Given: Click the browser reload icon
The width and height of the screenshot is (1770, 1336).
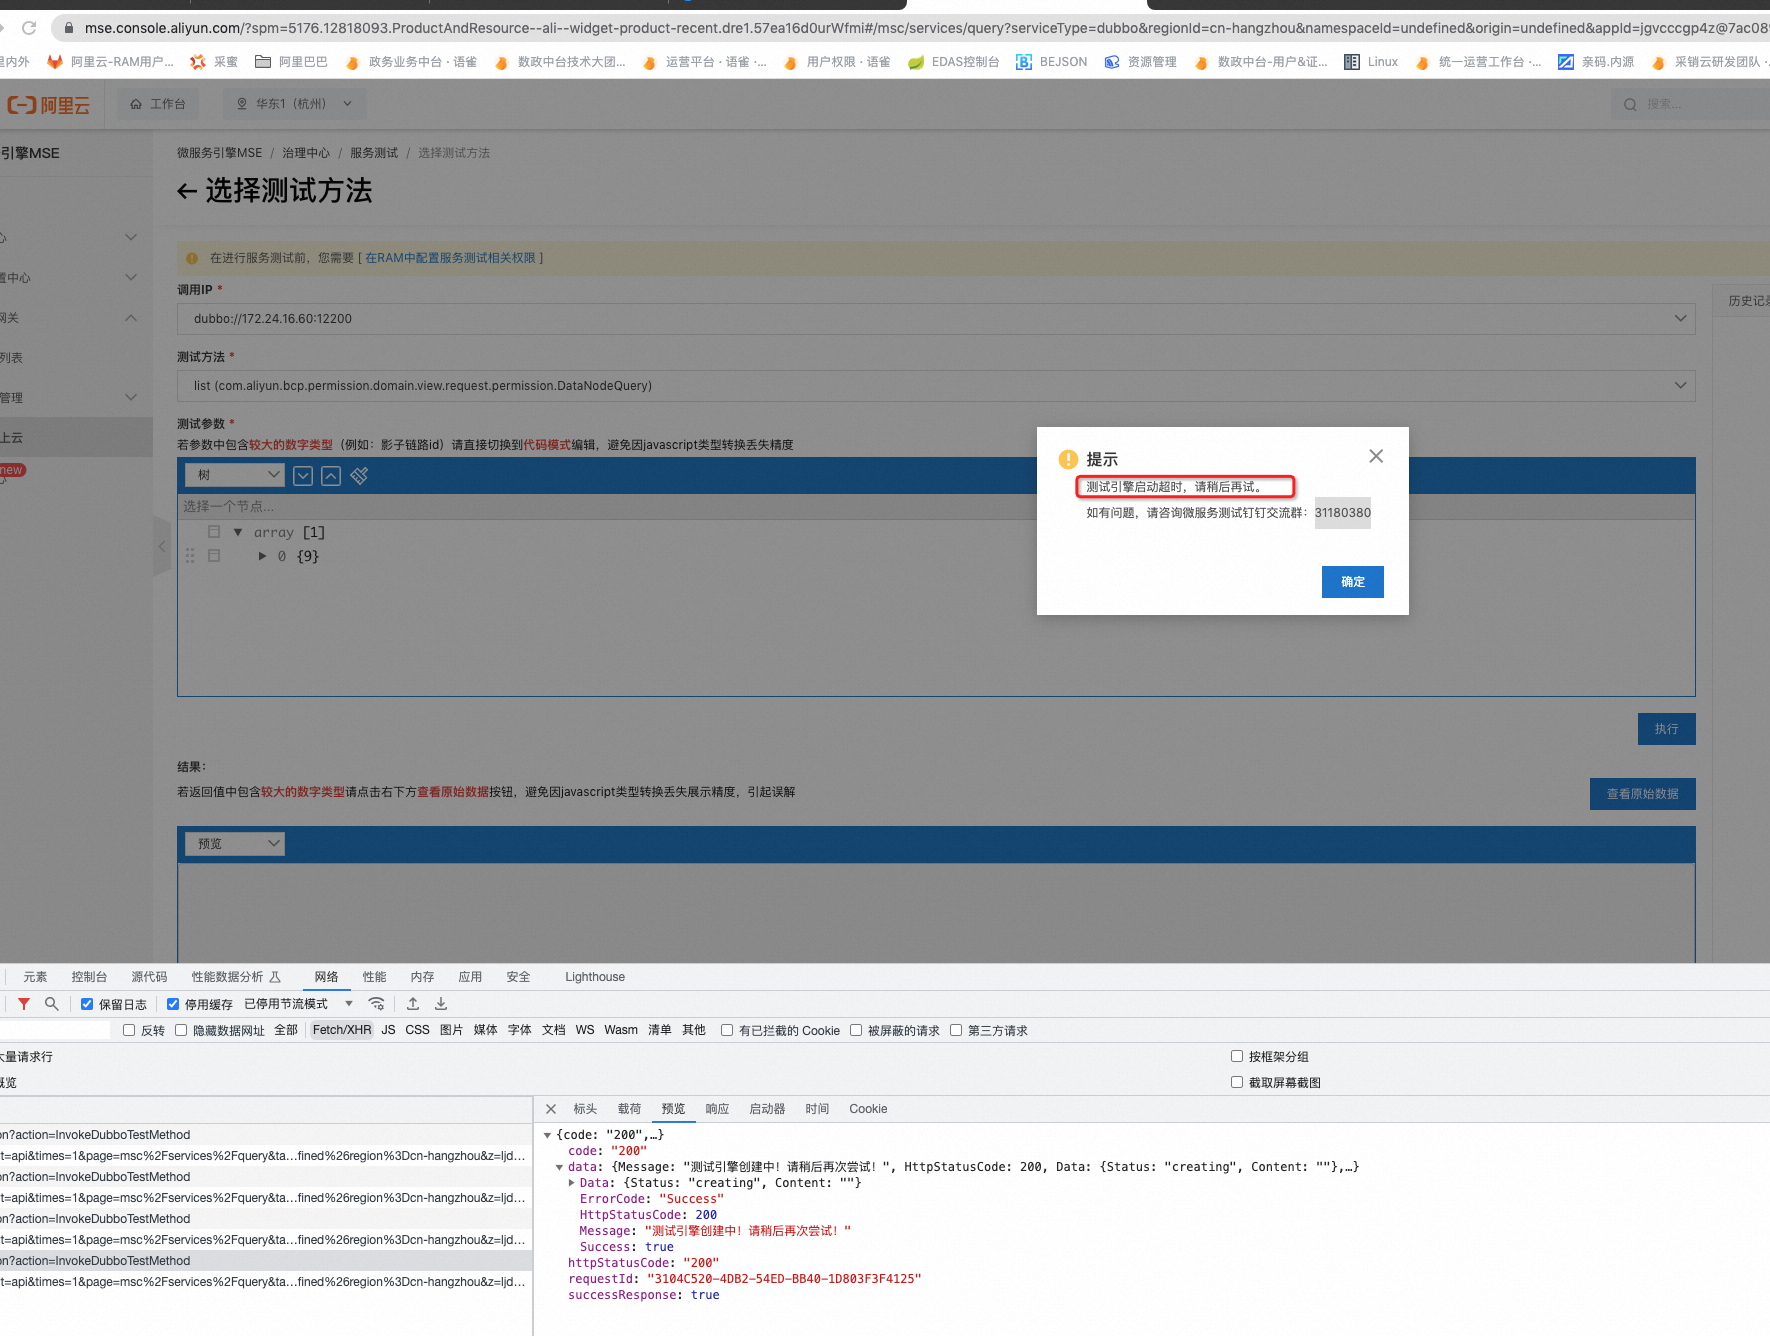Looking at the screenshot, I should [x=29, y=28].
